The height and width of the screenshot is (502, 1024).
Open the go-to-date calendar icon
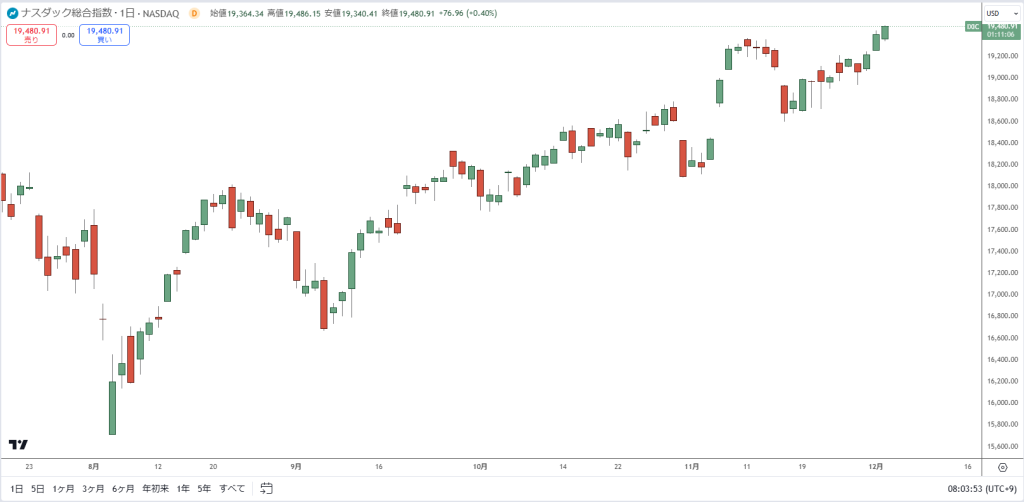click(x=266, y=488)
